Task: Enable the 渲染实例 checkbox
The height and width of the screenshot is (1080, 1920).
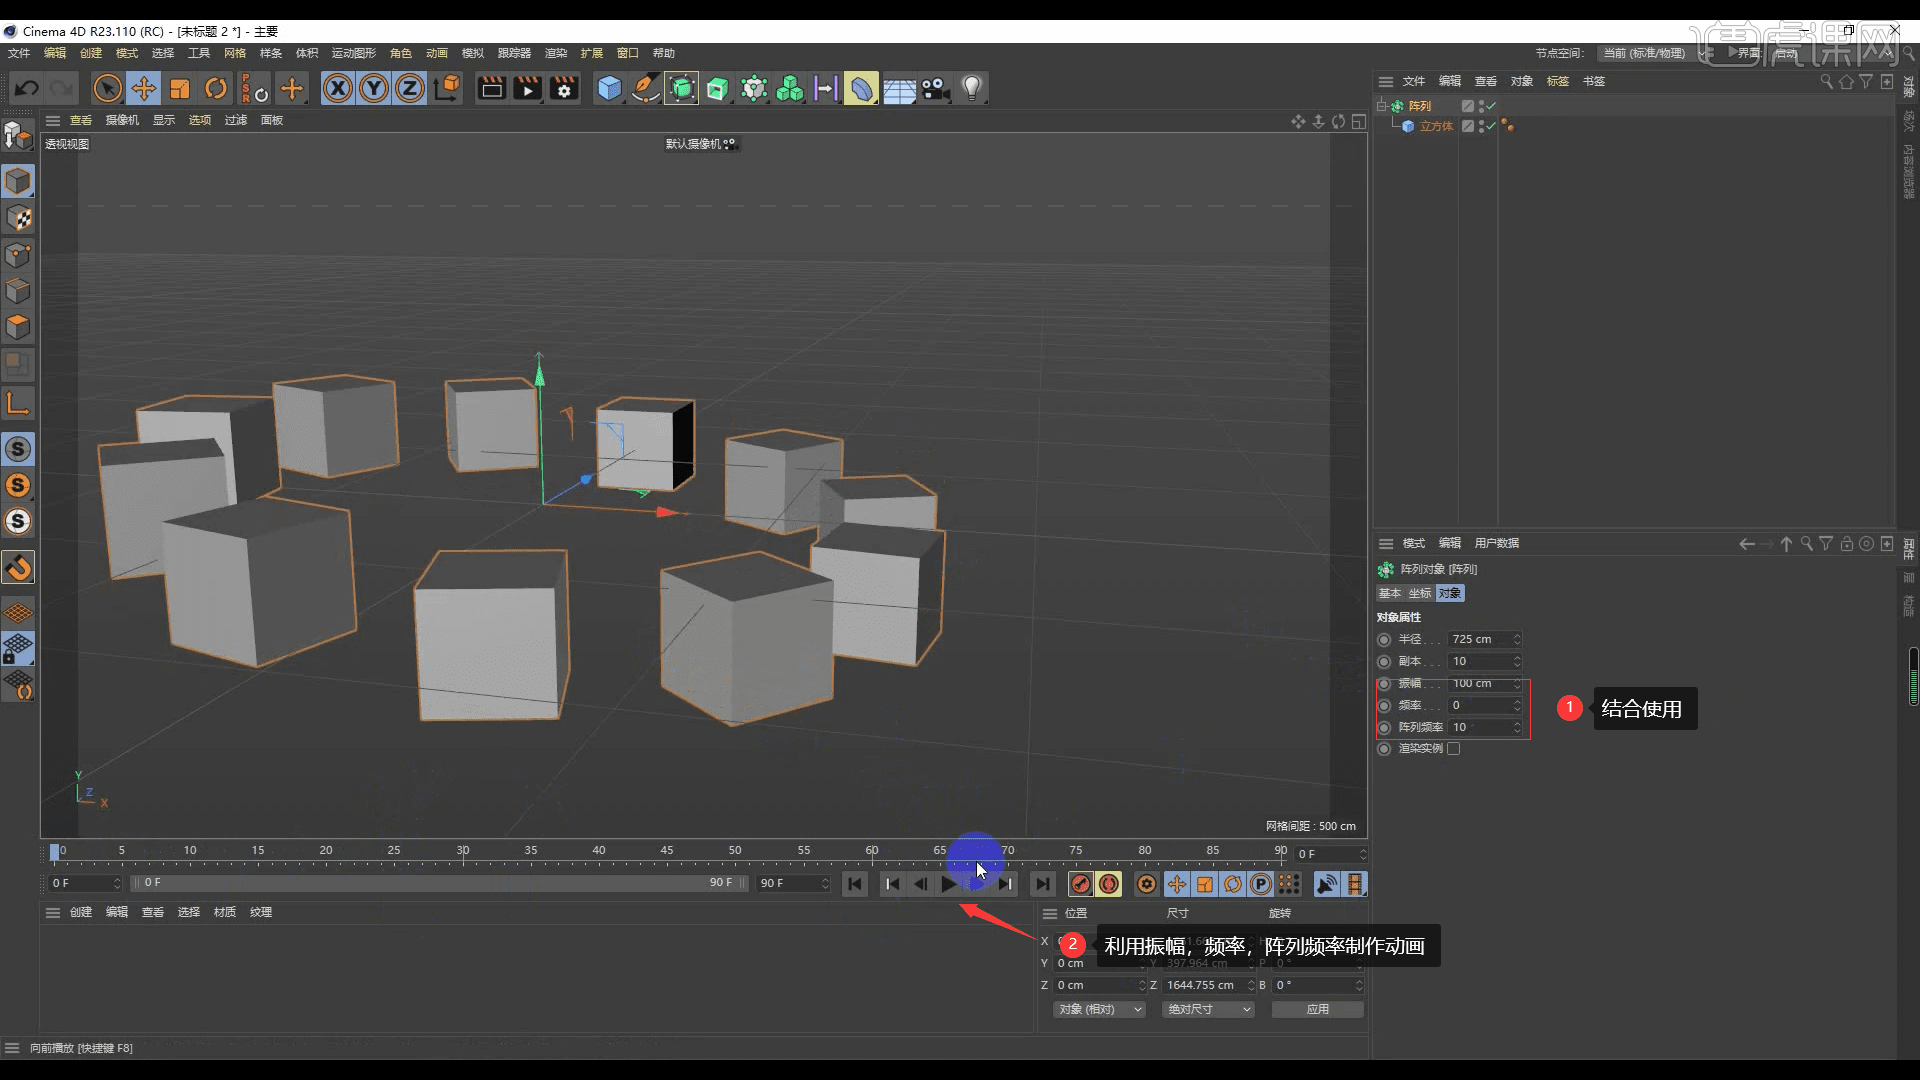Action: [1455, 748]
